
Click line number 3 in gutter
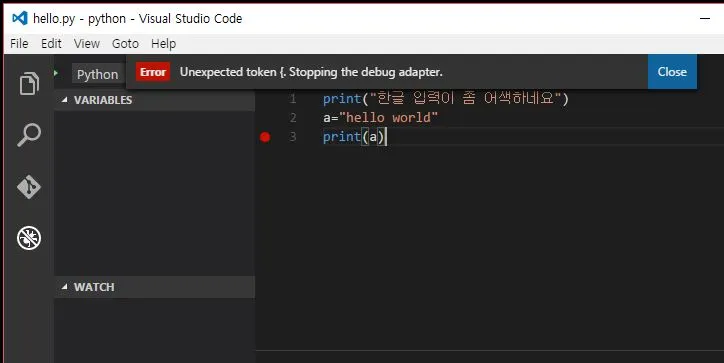(x=293, y=137)
